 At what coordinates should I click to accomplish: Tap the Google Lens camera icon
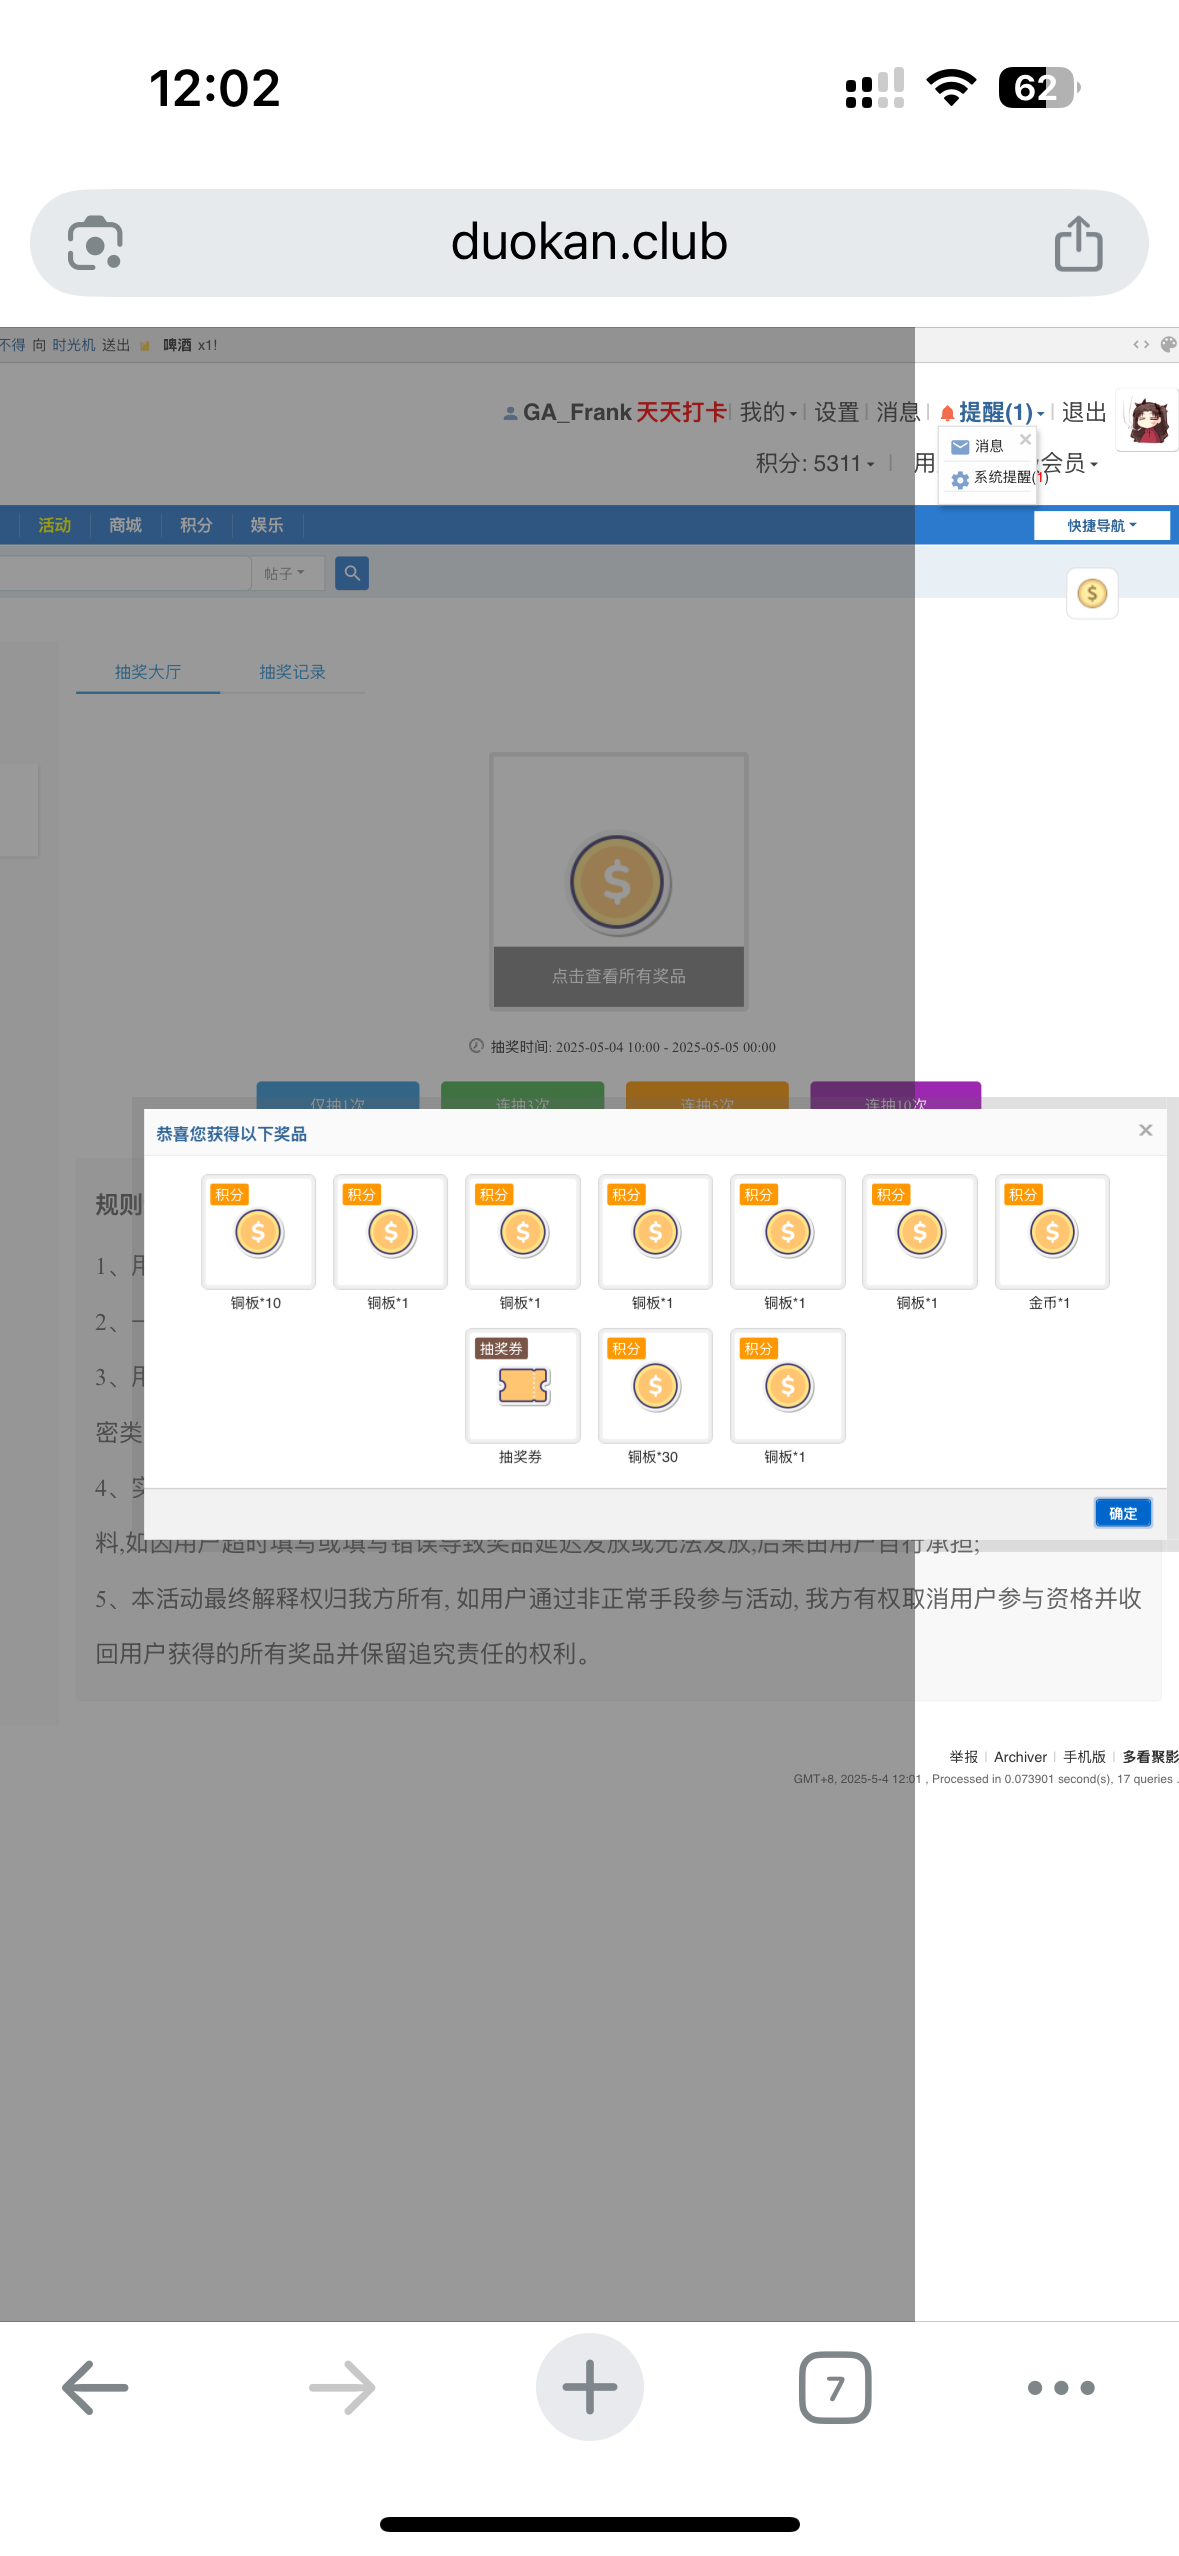coord(95,243)
